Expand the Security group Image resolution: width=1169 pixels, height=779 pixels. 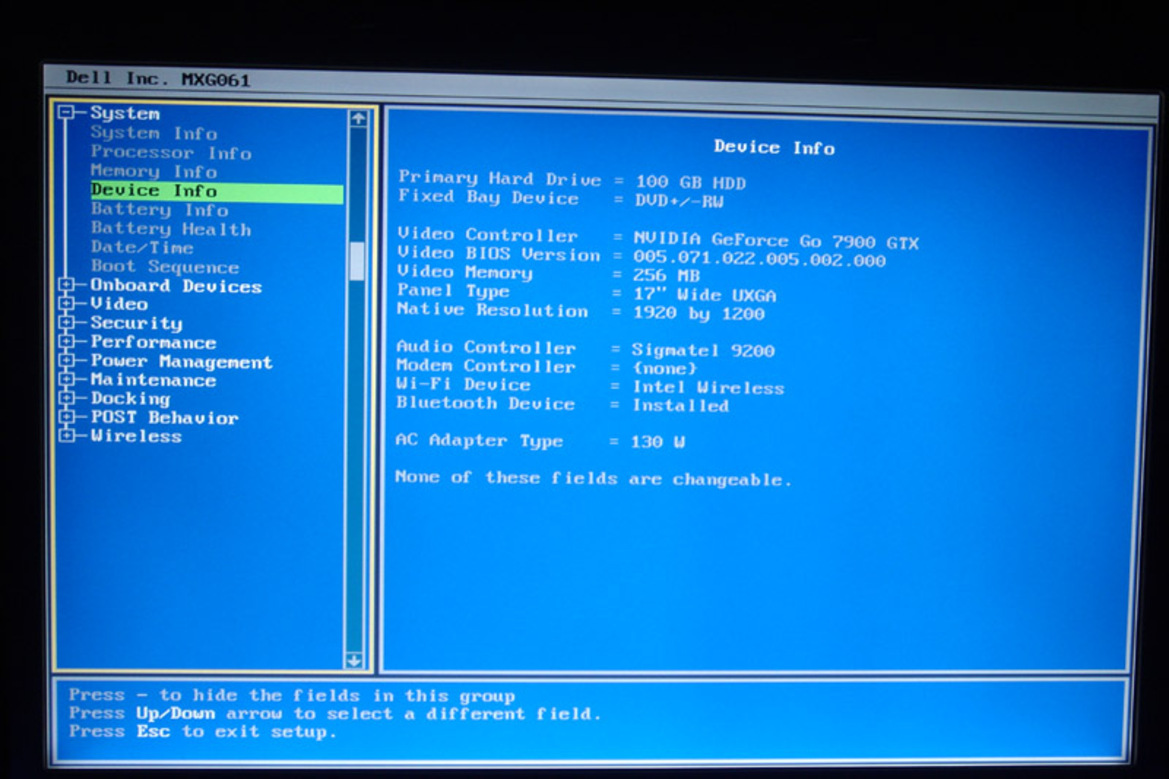point(67,323)
